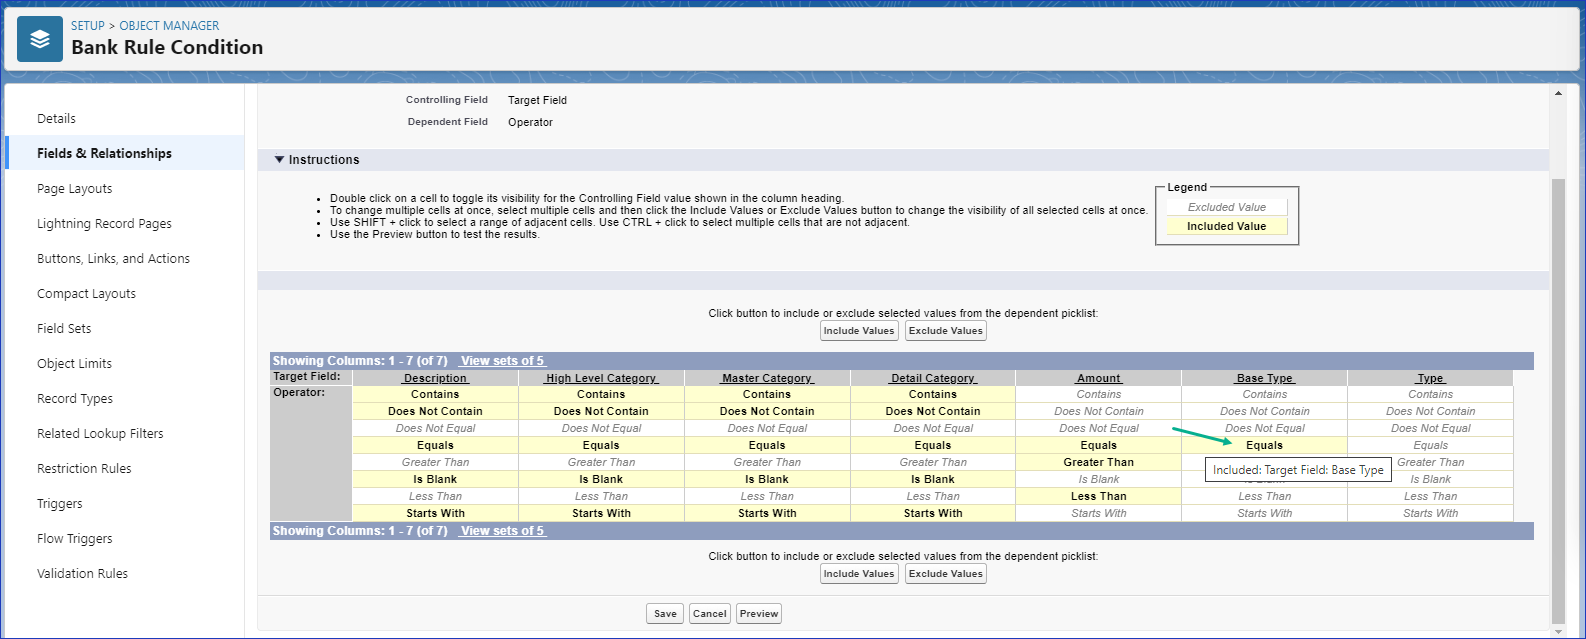
Task: Select the Base Type column header
Action: click(x=1264, y=378)
